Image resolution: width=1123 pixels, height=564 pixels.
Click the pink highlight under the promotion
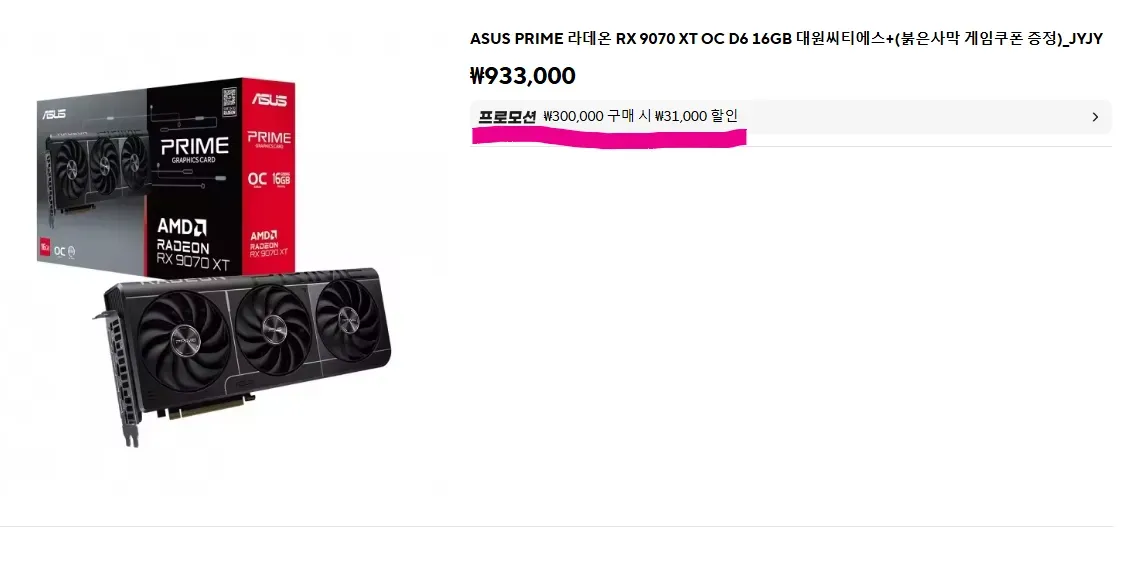609,136
